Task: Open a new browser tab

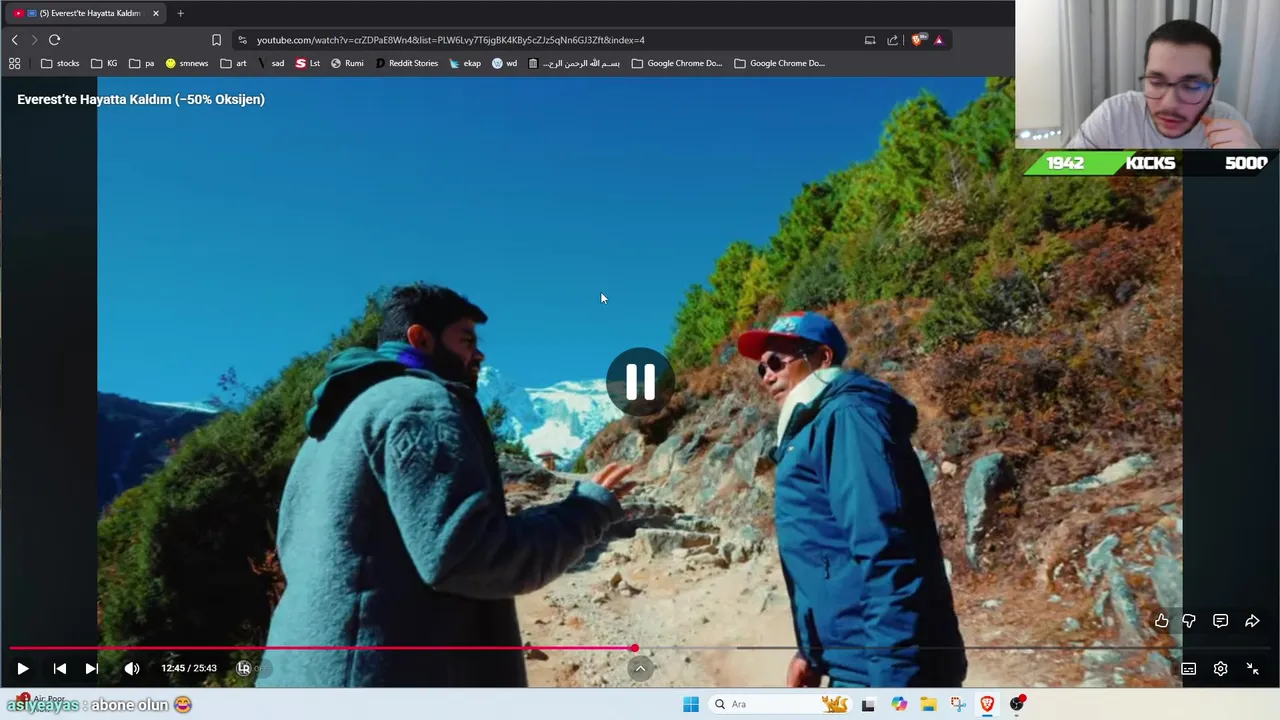Action: [x=180, y=13]
